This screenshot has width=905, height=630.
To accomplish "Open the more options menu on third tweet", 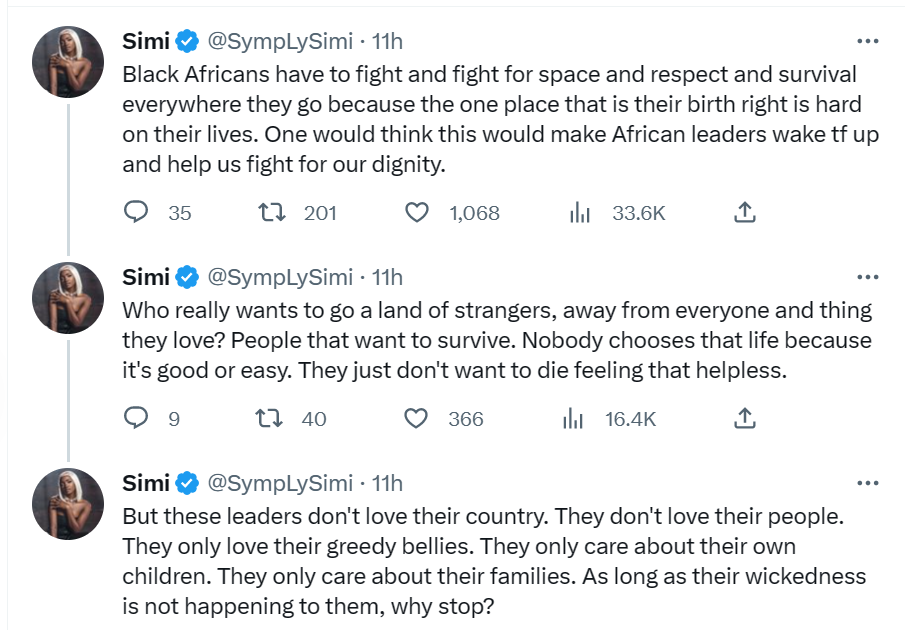I will coord(866,483).
